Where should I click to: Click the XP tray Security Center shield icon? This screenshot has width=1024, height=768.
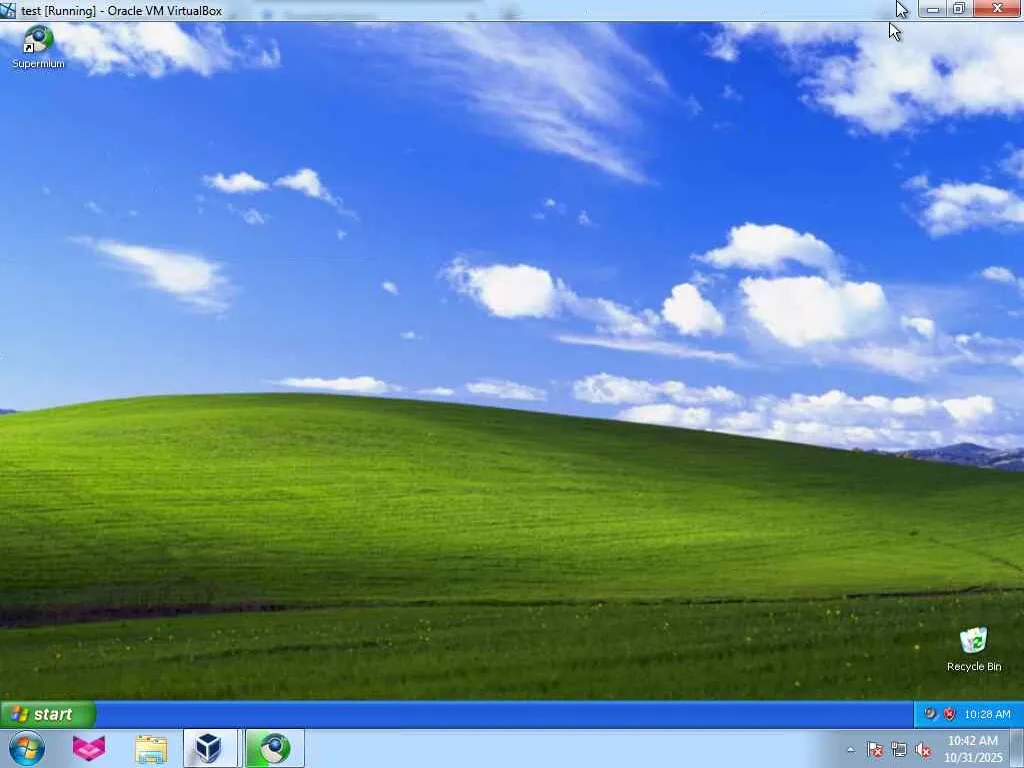[x=950, y=714]
